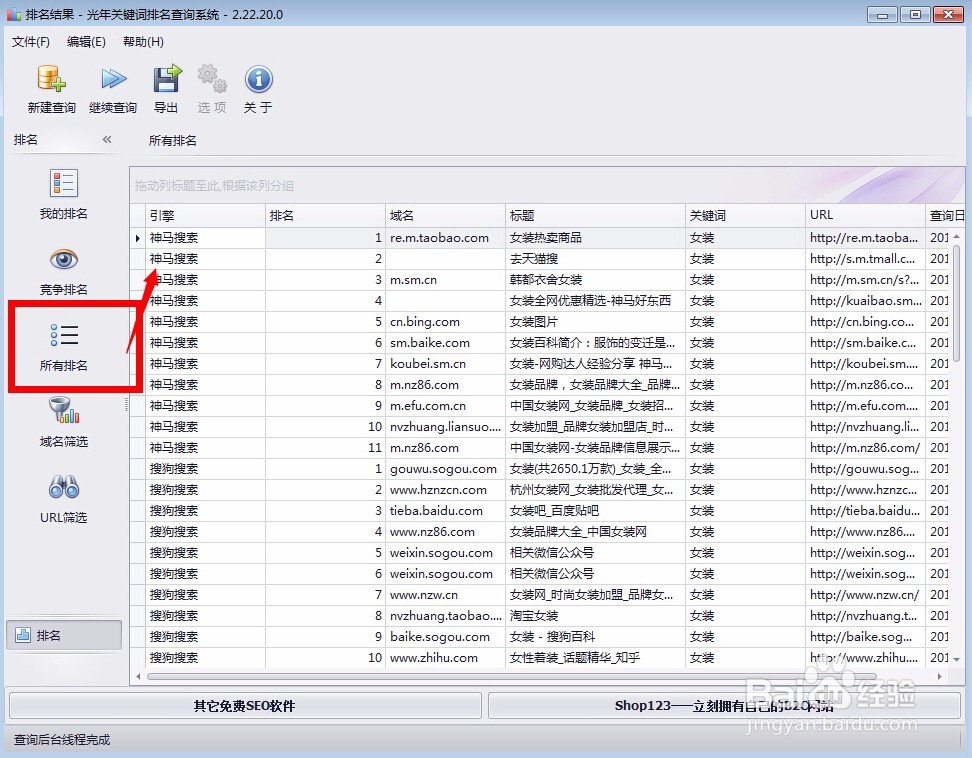Select the m.efu.com.cn domain cell
The width and height of the screenshot is (972, 758).
(445, 406)
